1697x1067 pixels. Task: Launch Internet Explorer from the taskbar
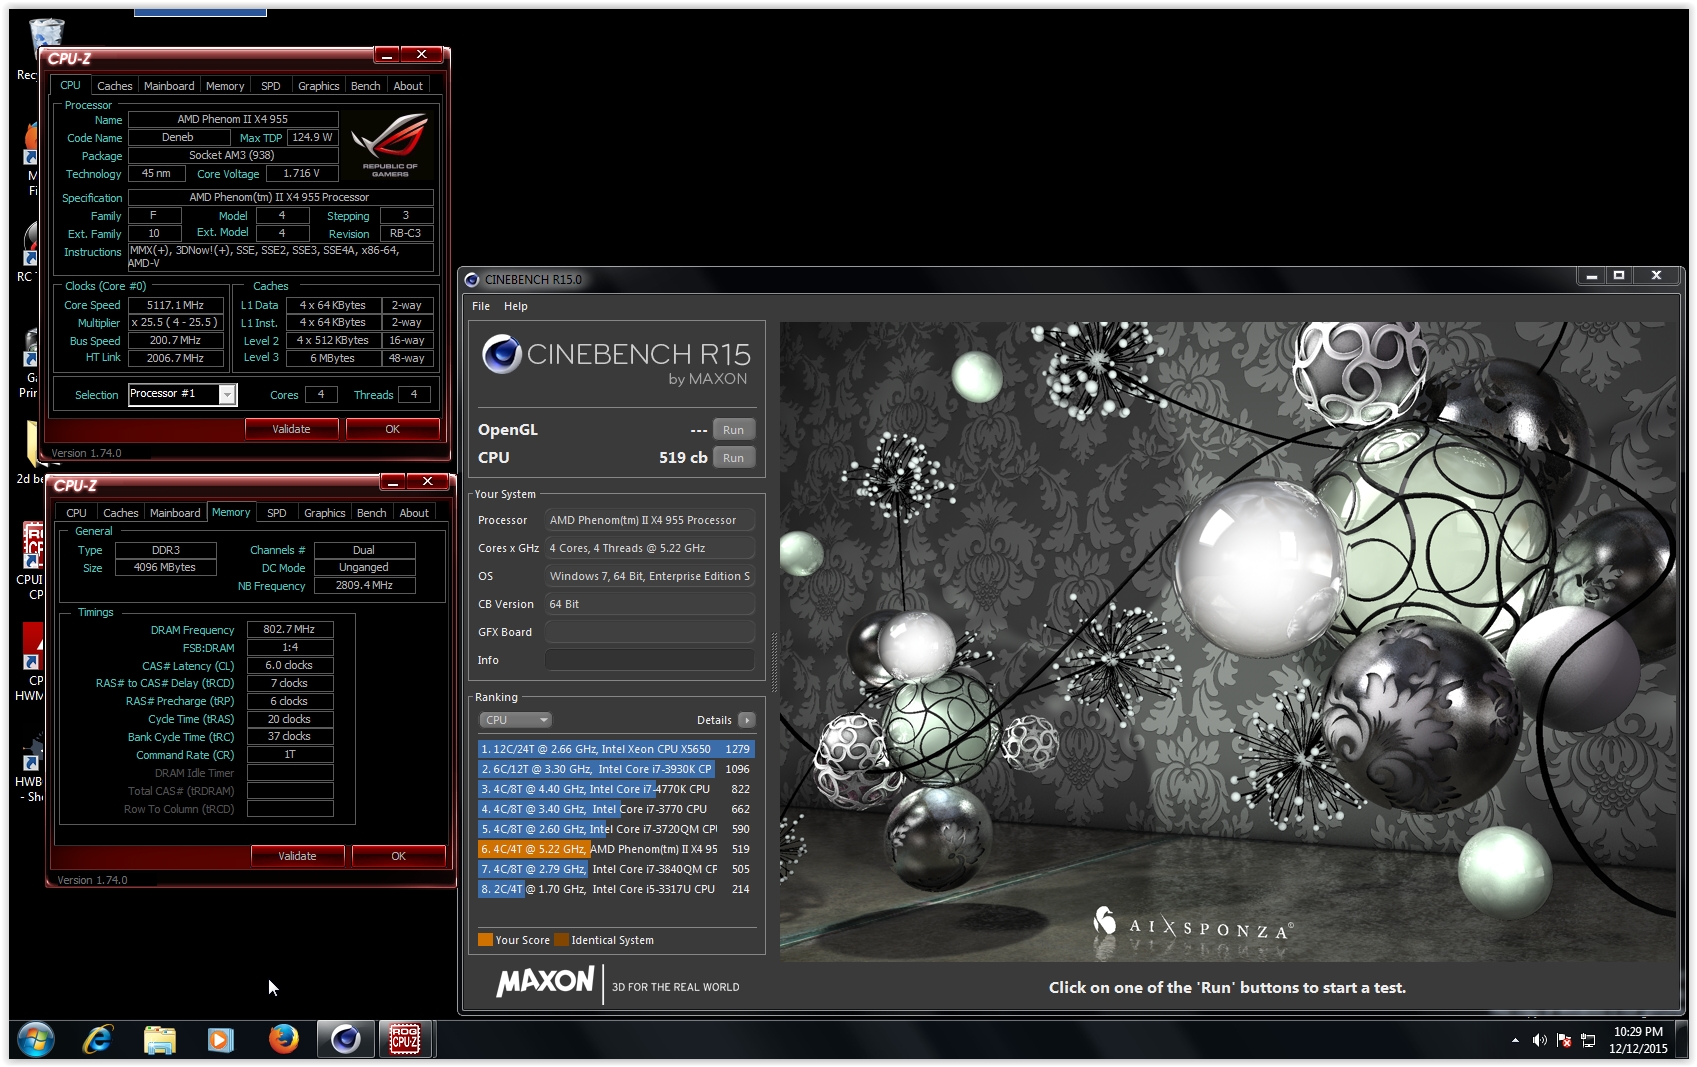click(98, 1040)
